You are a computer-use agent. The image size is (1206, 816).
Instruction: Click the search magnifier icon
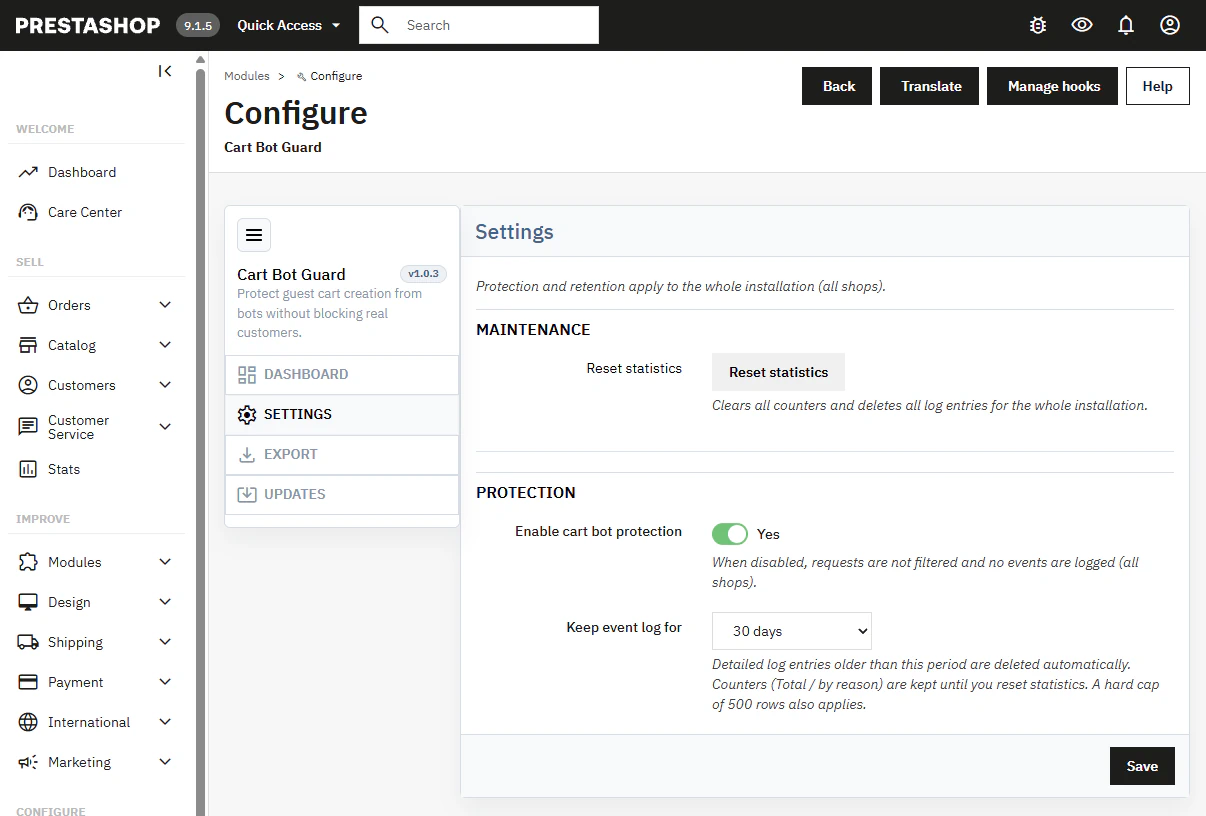380,25
